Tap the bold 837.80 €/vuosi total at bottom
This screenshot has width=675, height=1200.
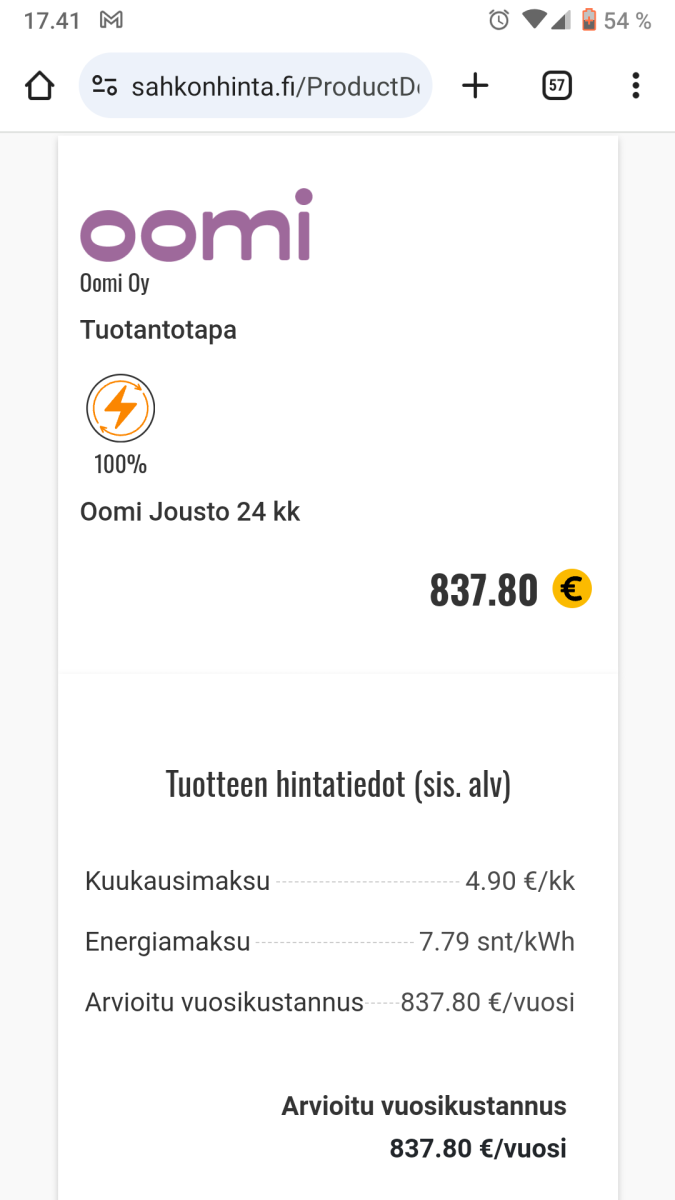click(478, 1148)
